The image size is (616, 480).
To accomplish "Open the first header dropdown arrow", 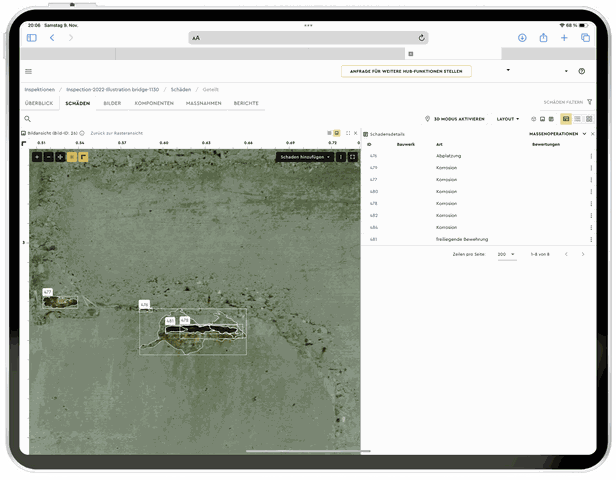I will (508, 70).
